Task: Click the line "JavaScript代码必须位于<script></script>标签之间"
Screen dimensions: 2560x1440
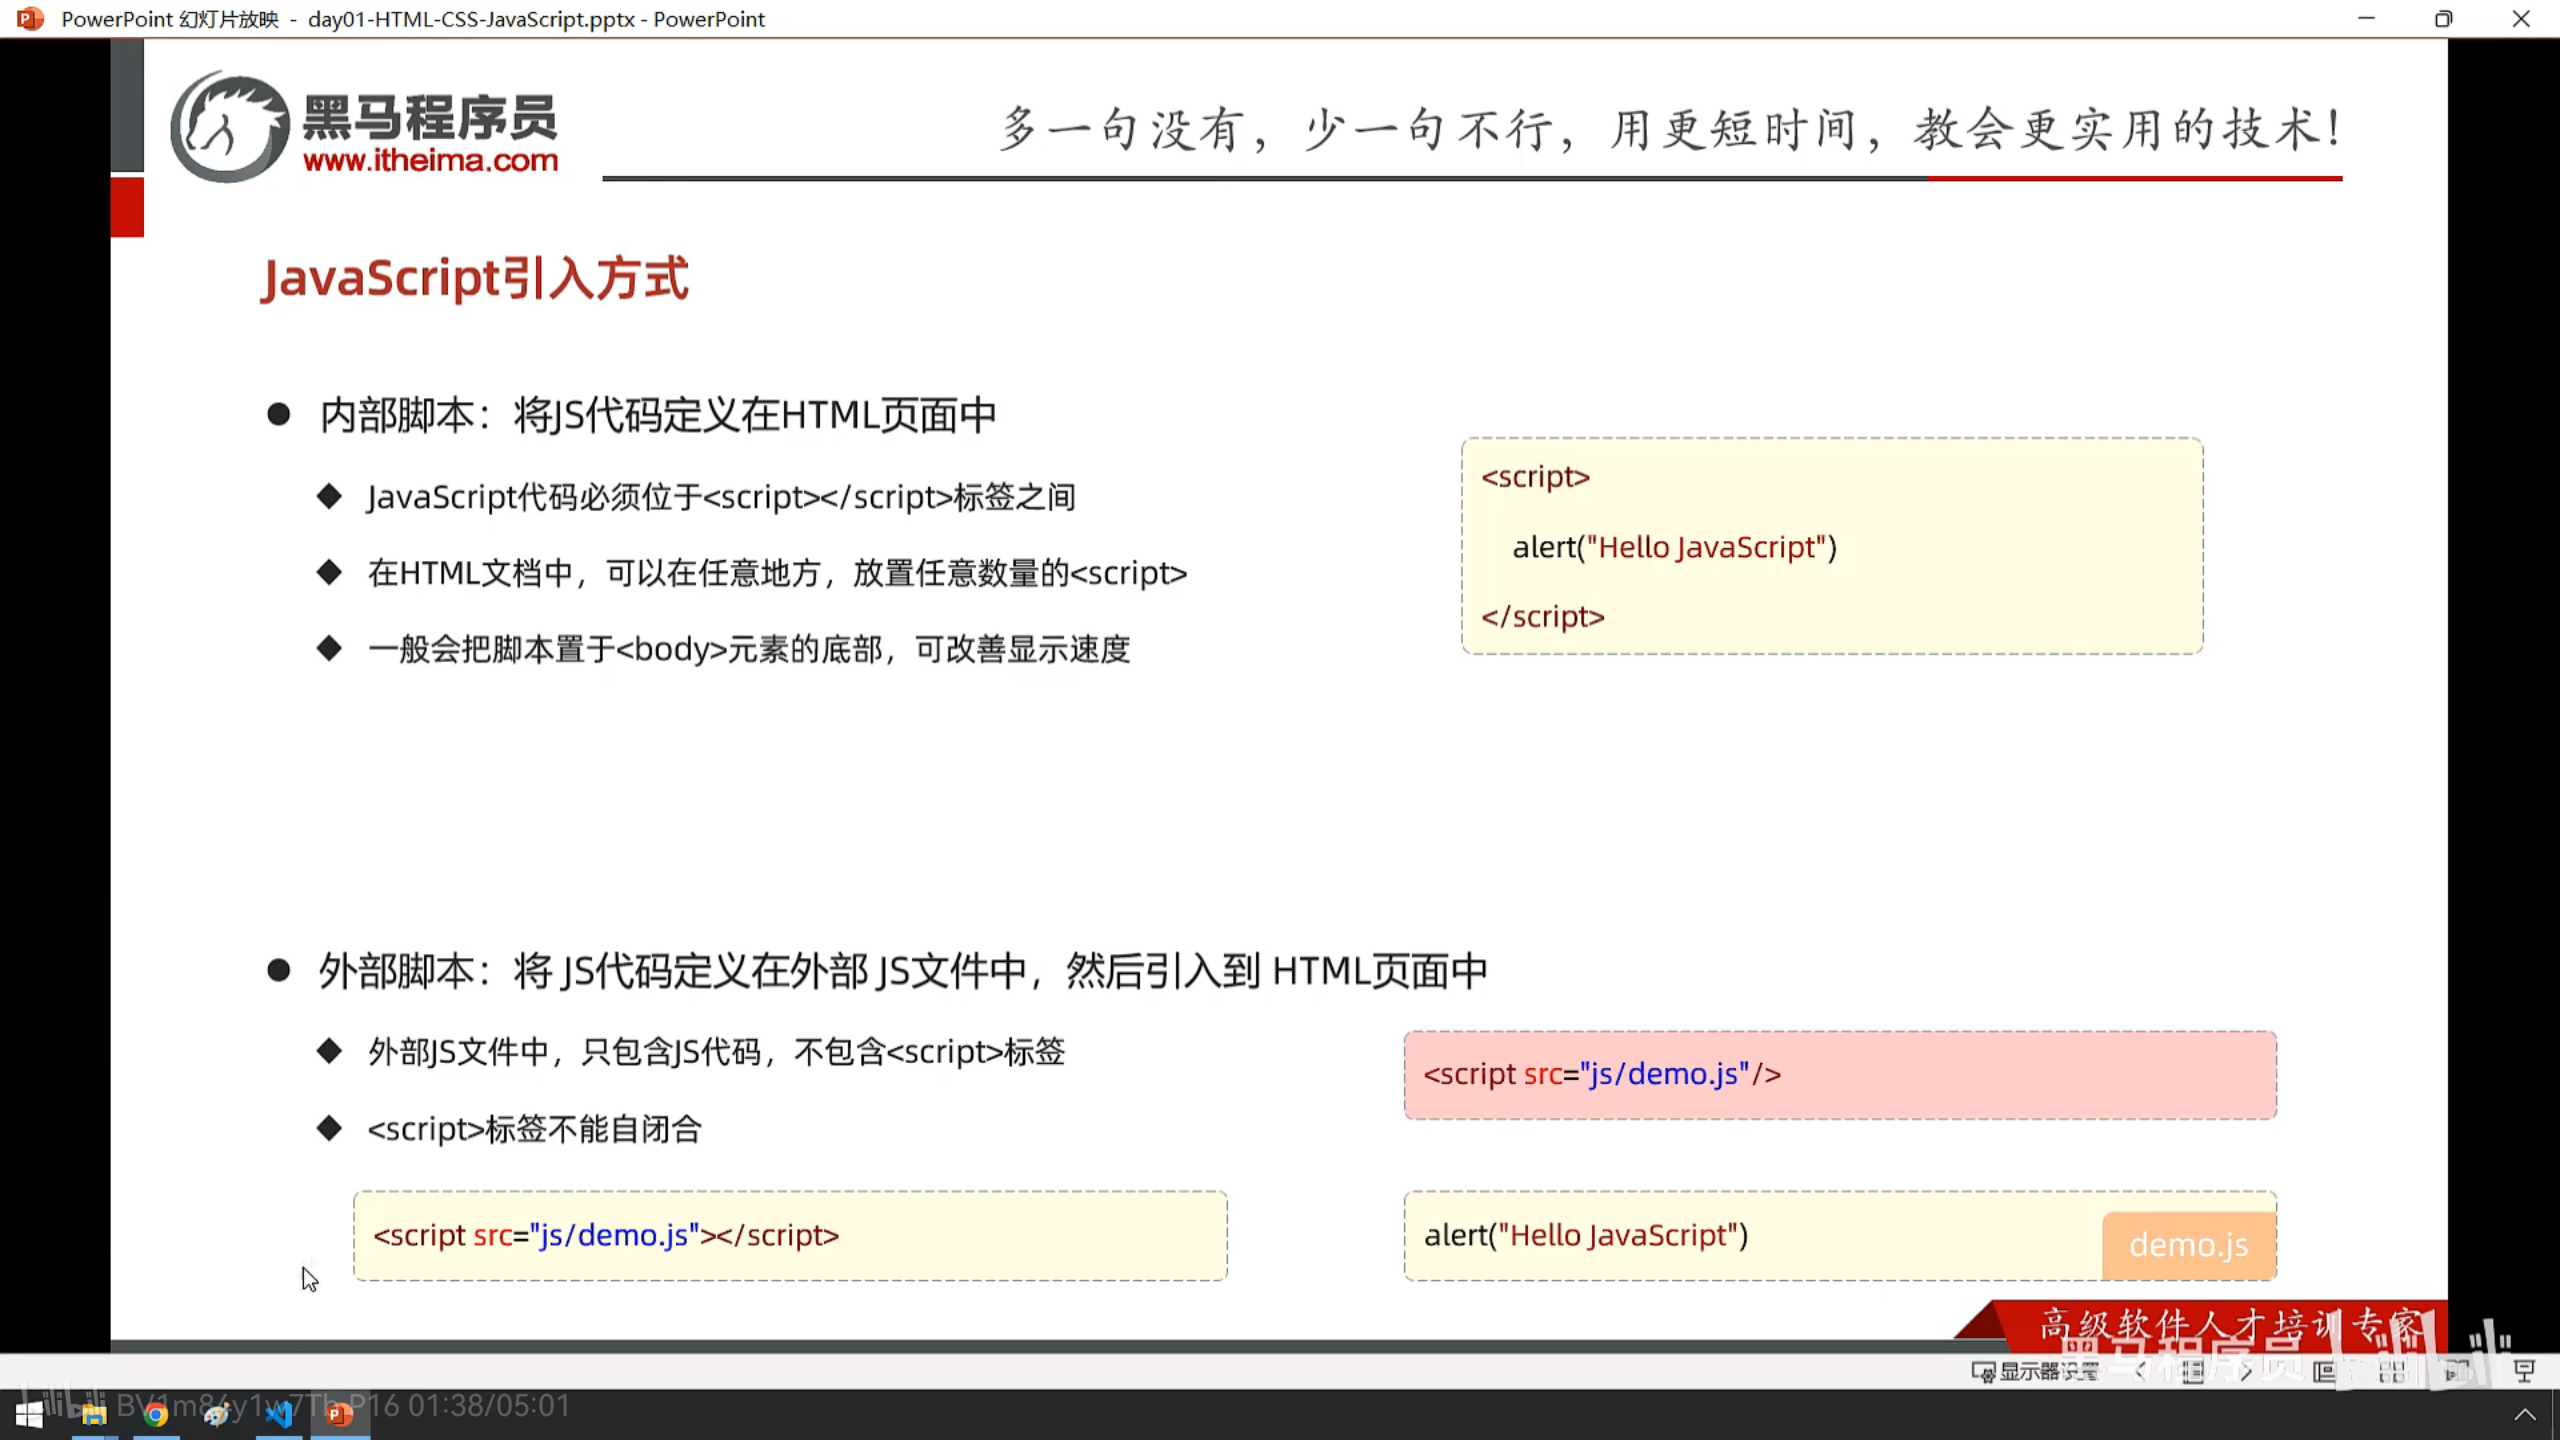Action: pos(721,497)
